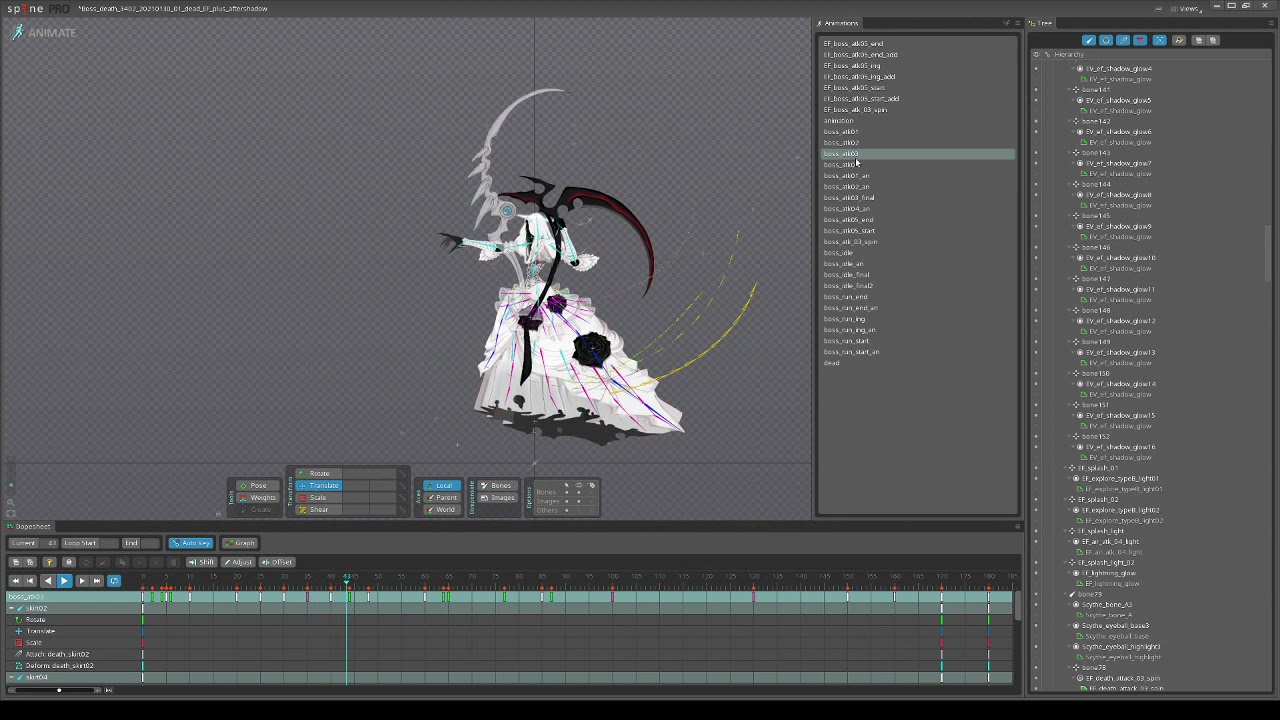Open the Views menu
The image size is (1280, 720).
point(1188,8)
